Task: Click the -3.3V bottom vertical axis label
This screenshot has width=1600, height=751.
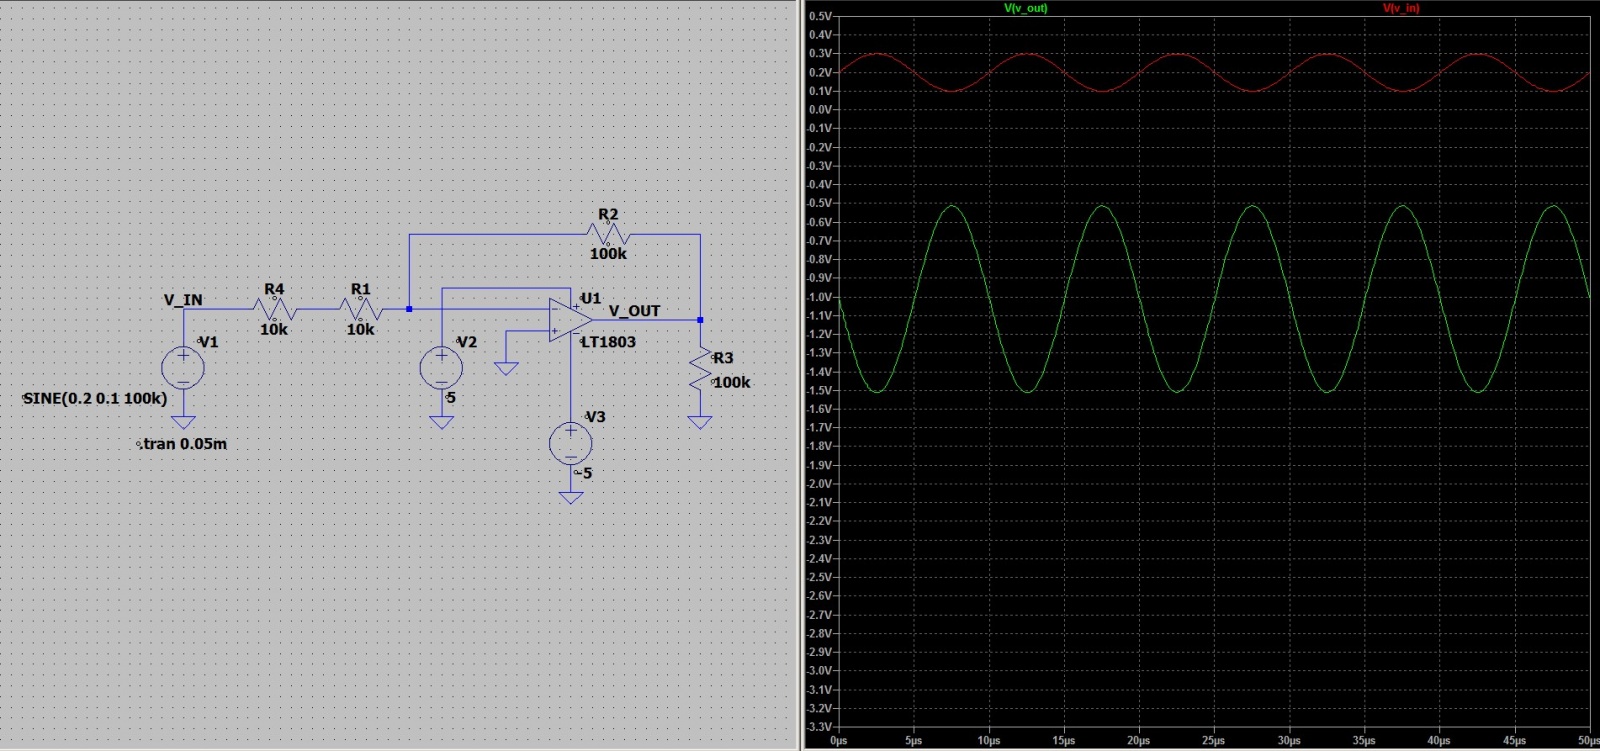Action: tap(819, 727)
